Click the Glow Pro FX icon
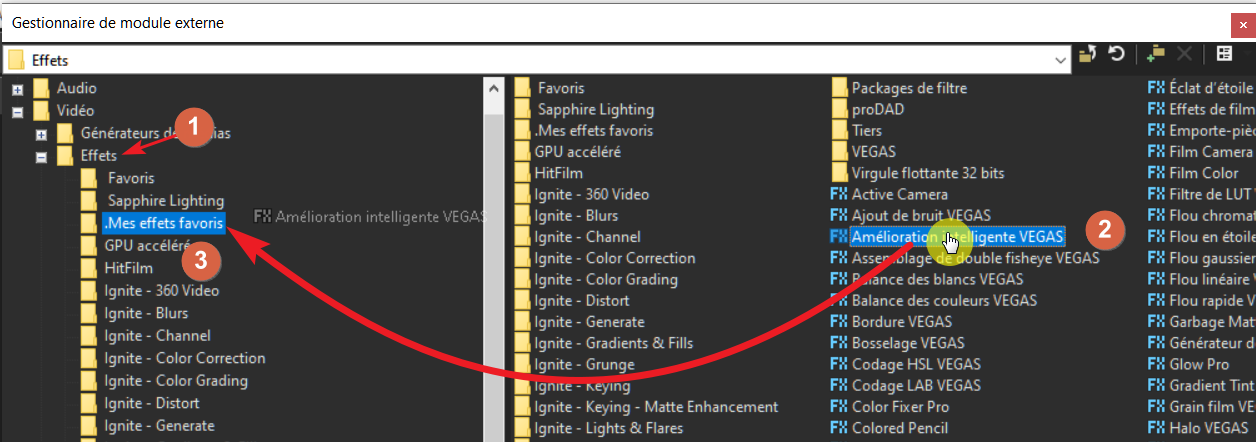This screenshot has width=1256, height=442. click(x=1156, y=364)
